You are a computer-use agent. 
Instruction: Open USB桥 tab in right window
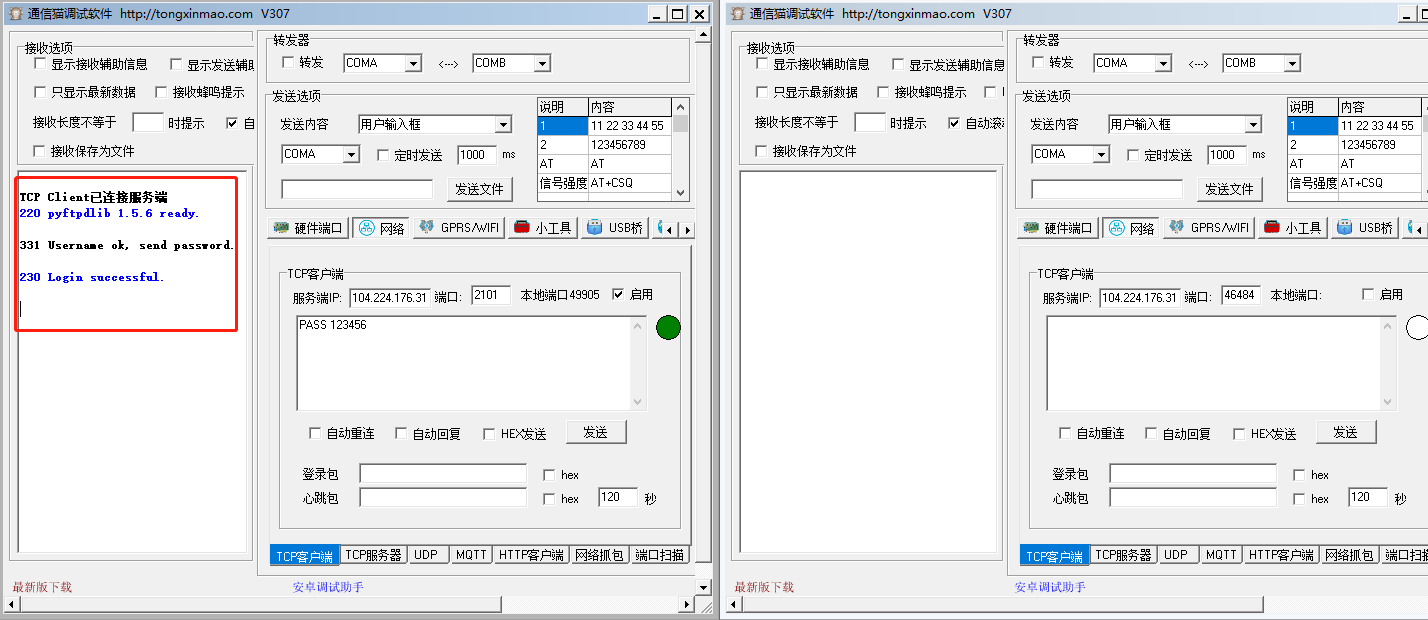(x=1363, y=228)
